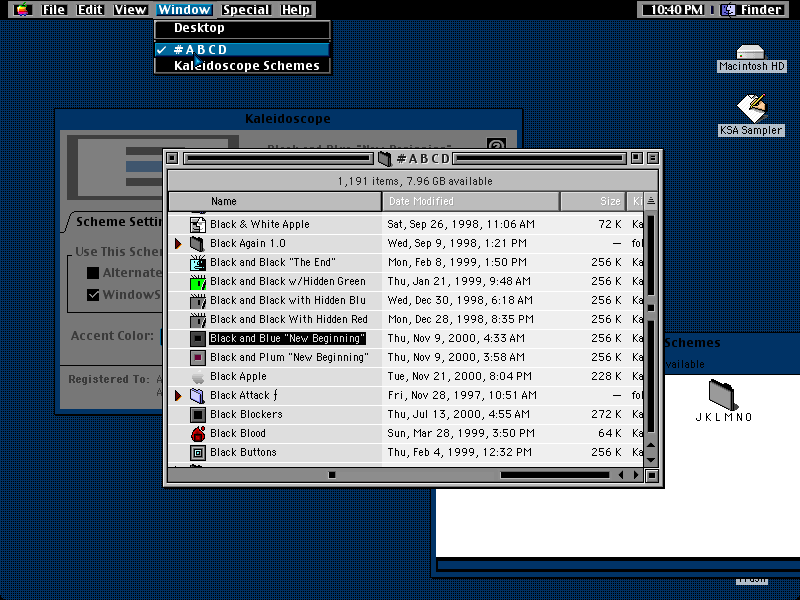Click the Black Again 1.0 folder icon

tap(197, 243)
